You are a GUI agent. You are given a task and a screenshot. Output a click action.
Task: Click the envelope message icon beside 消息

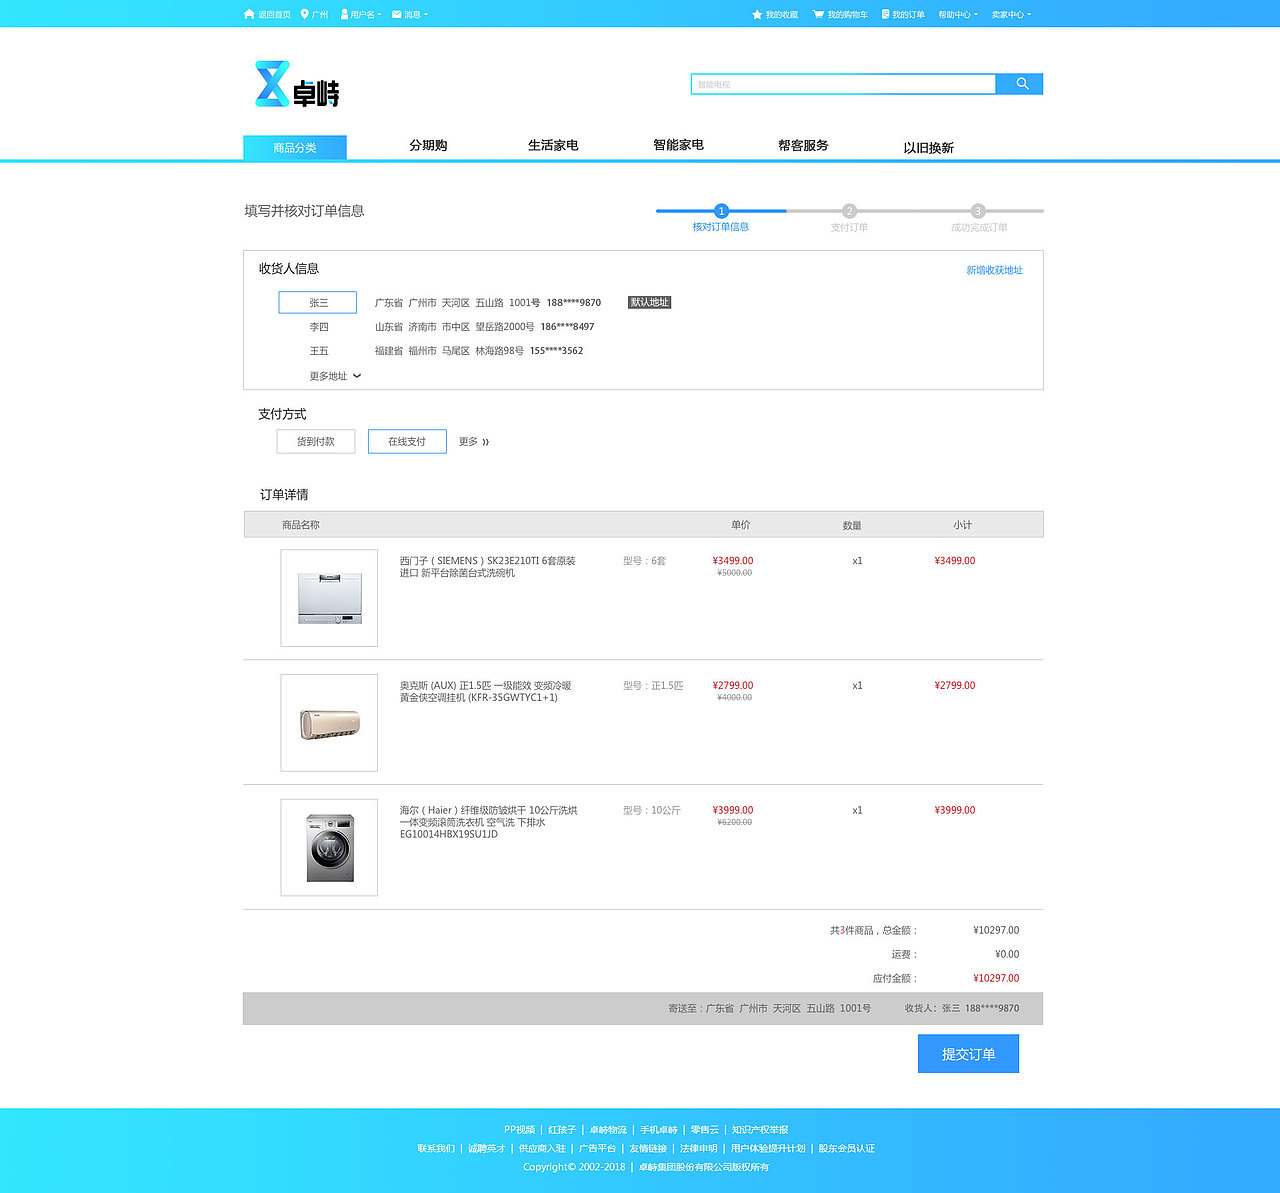397,14
